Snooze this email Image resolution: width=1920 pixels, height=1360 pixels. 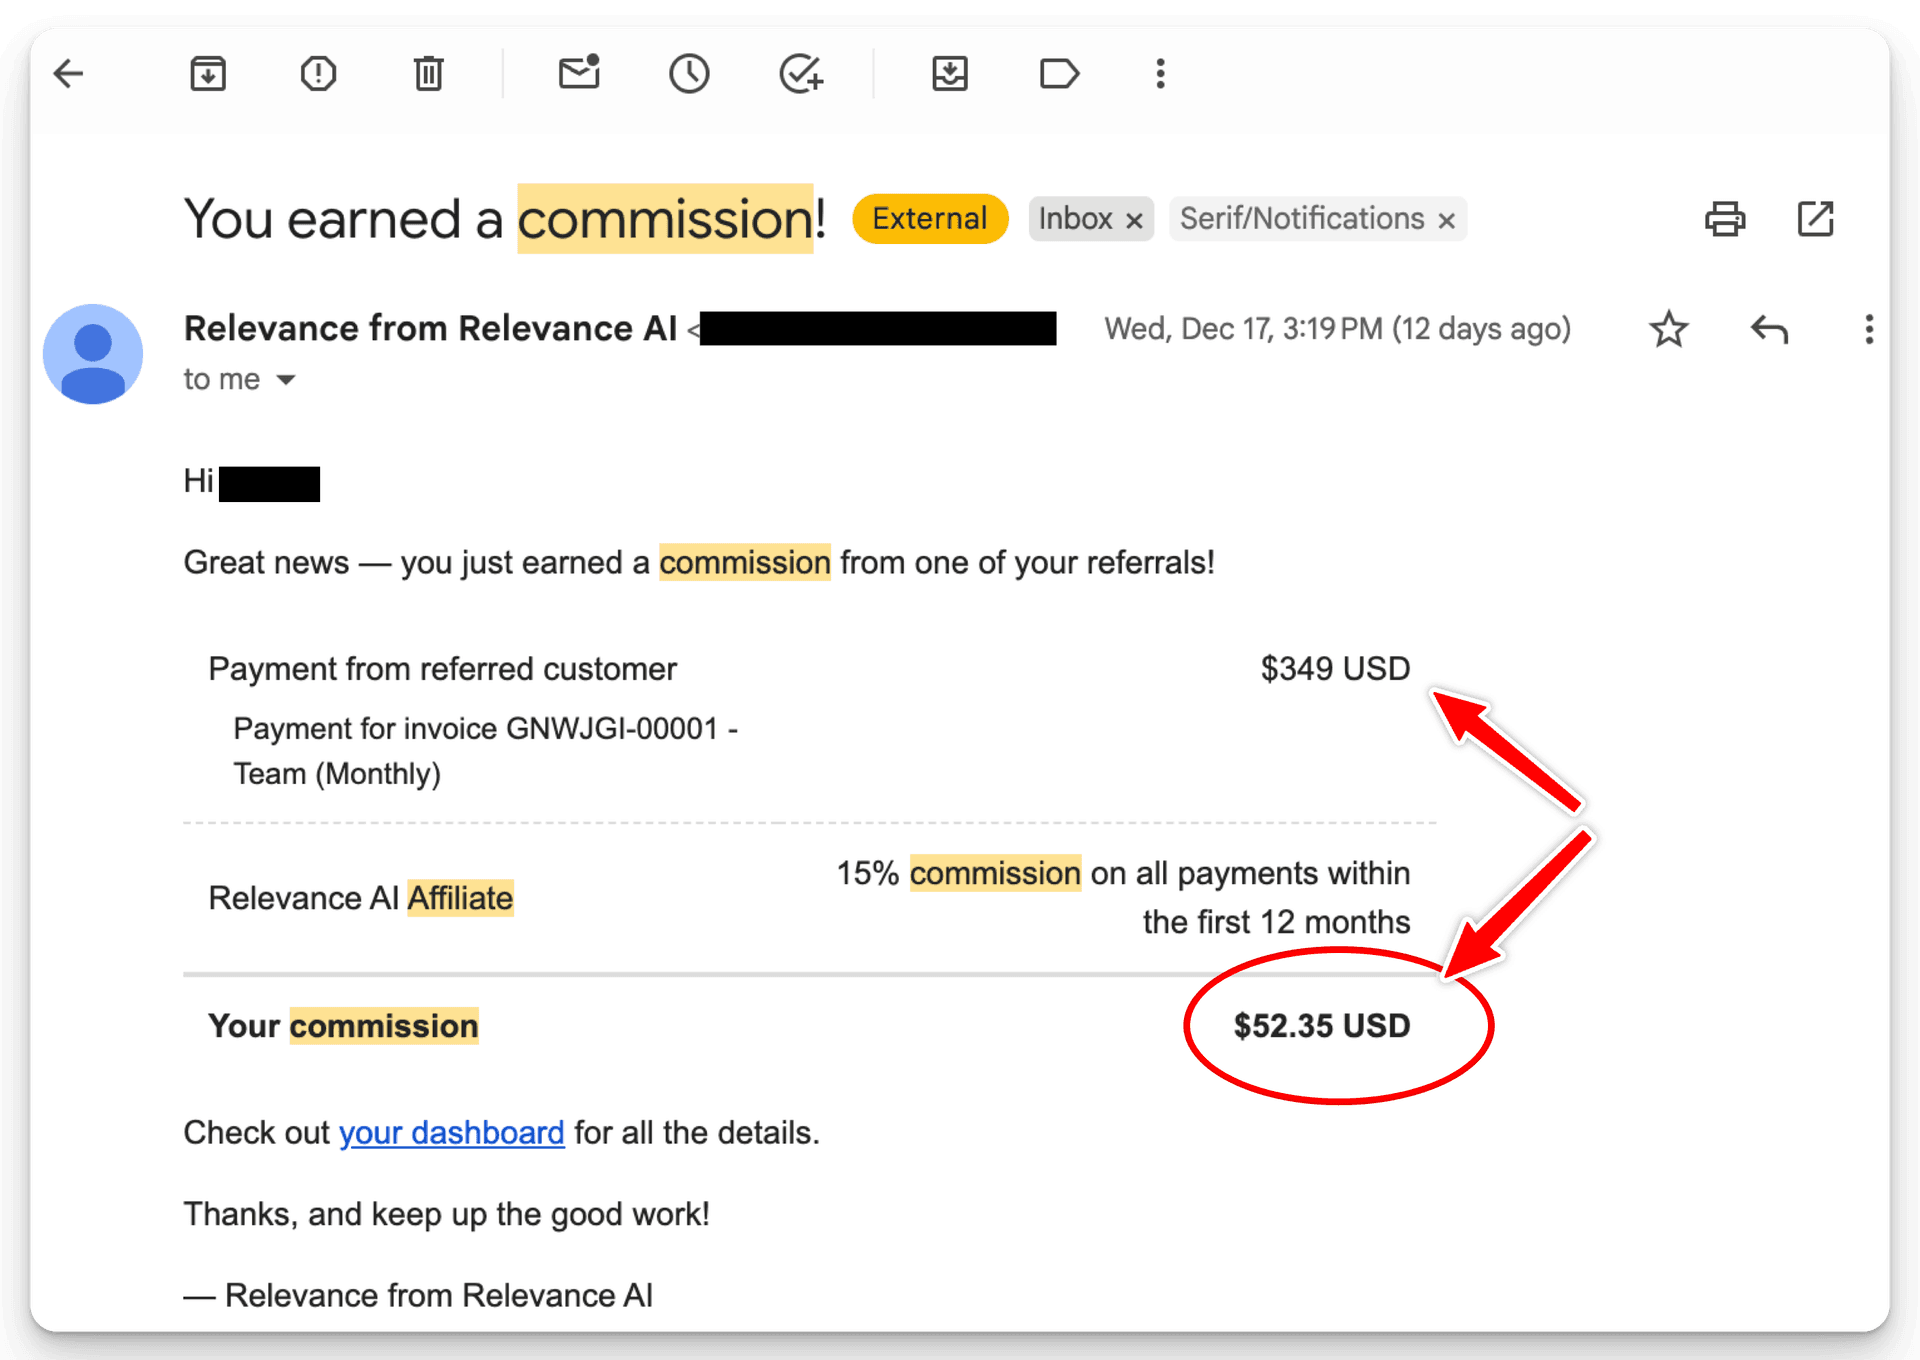click(x=689, y=73)
